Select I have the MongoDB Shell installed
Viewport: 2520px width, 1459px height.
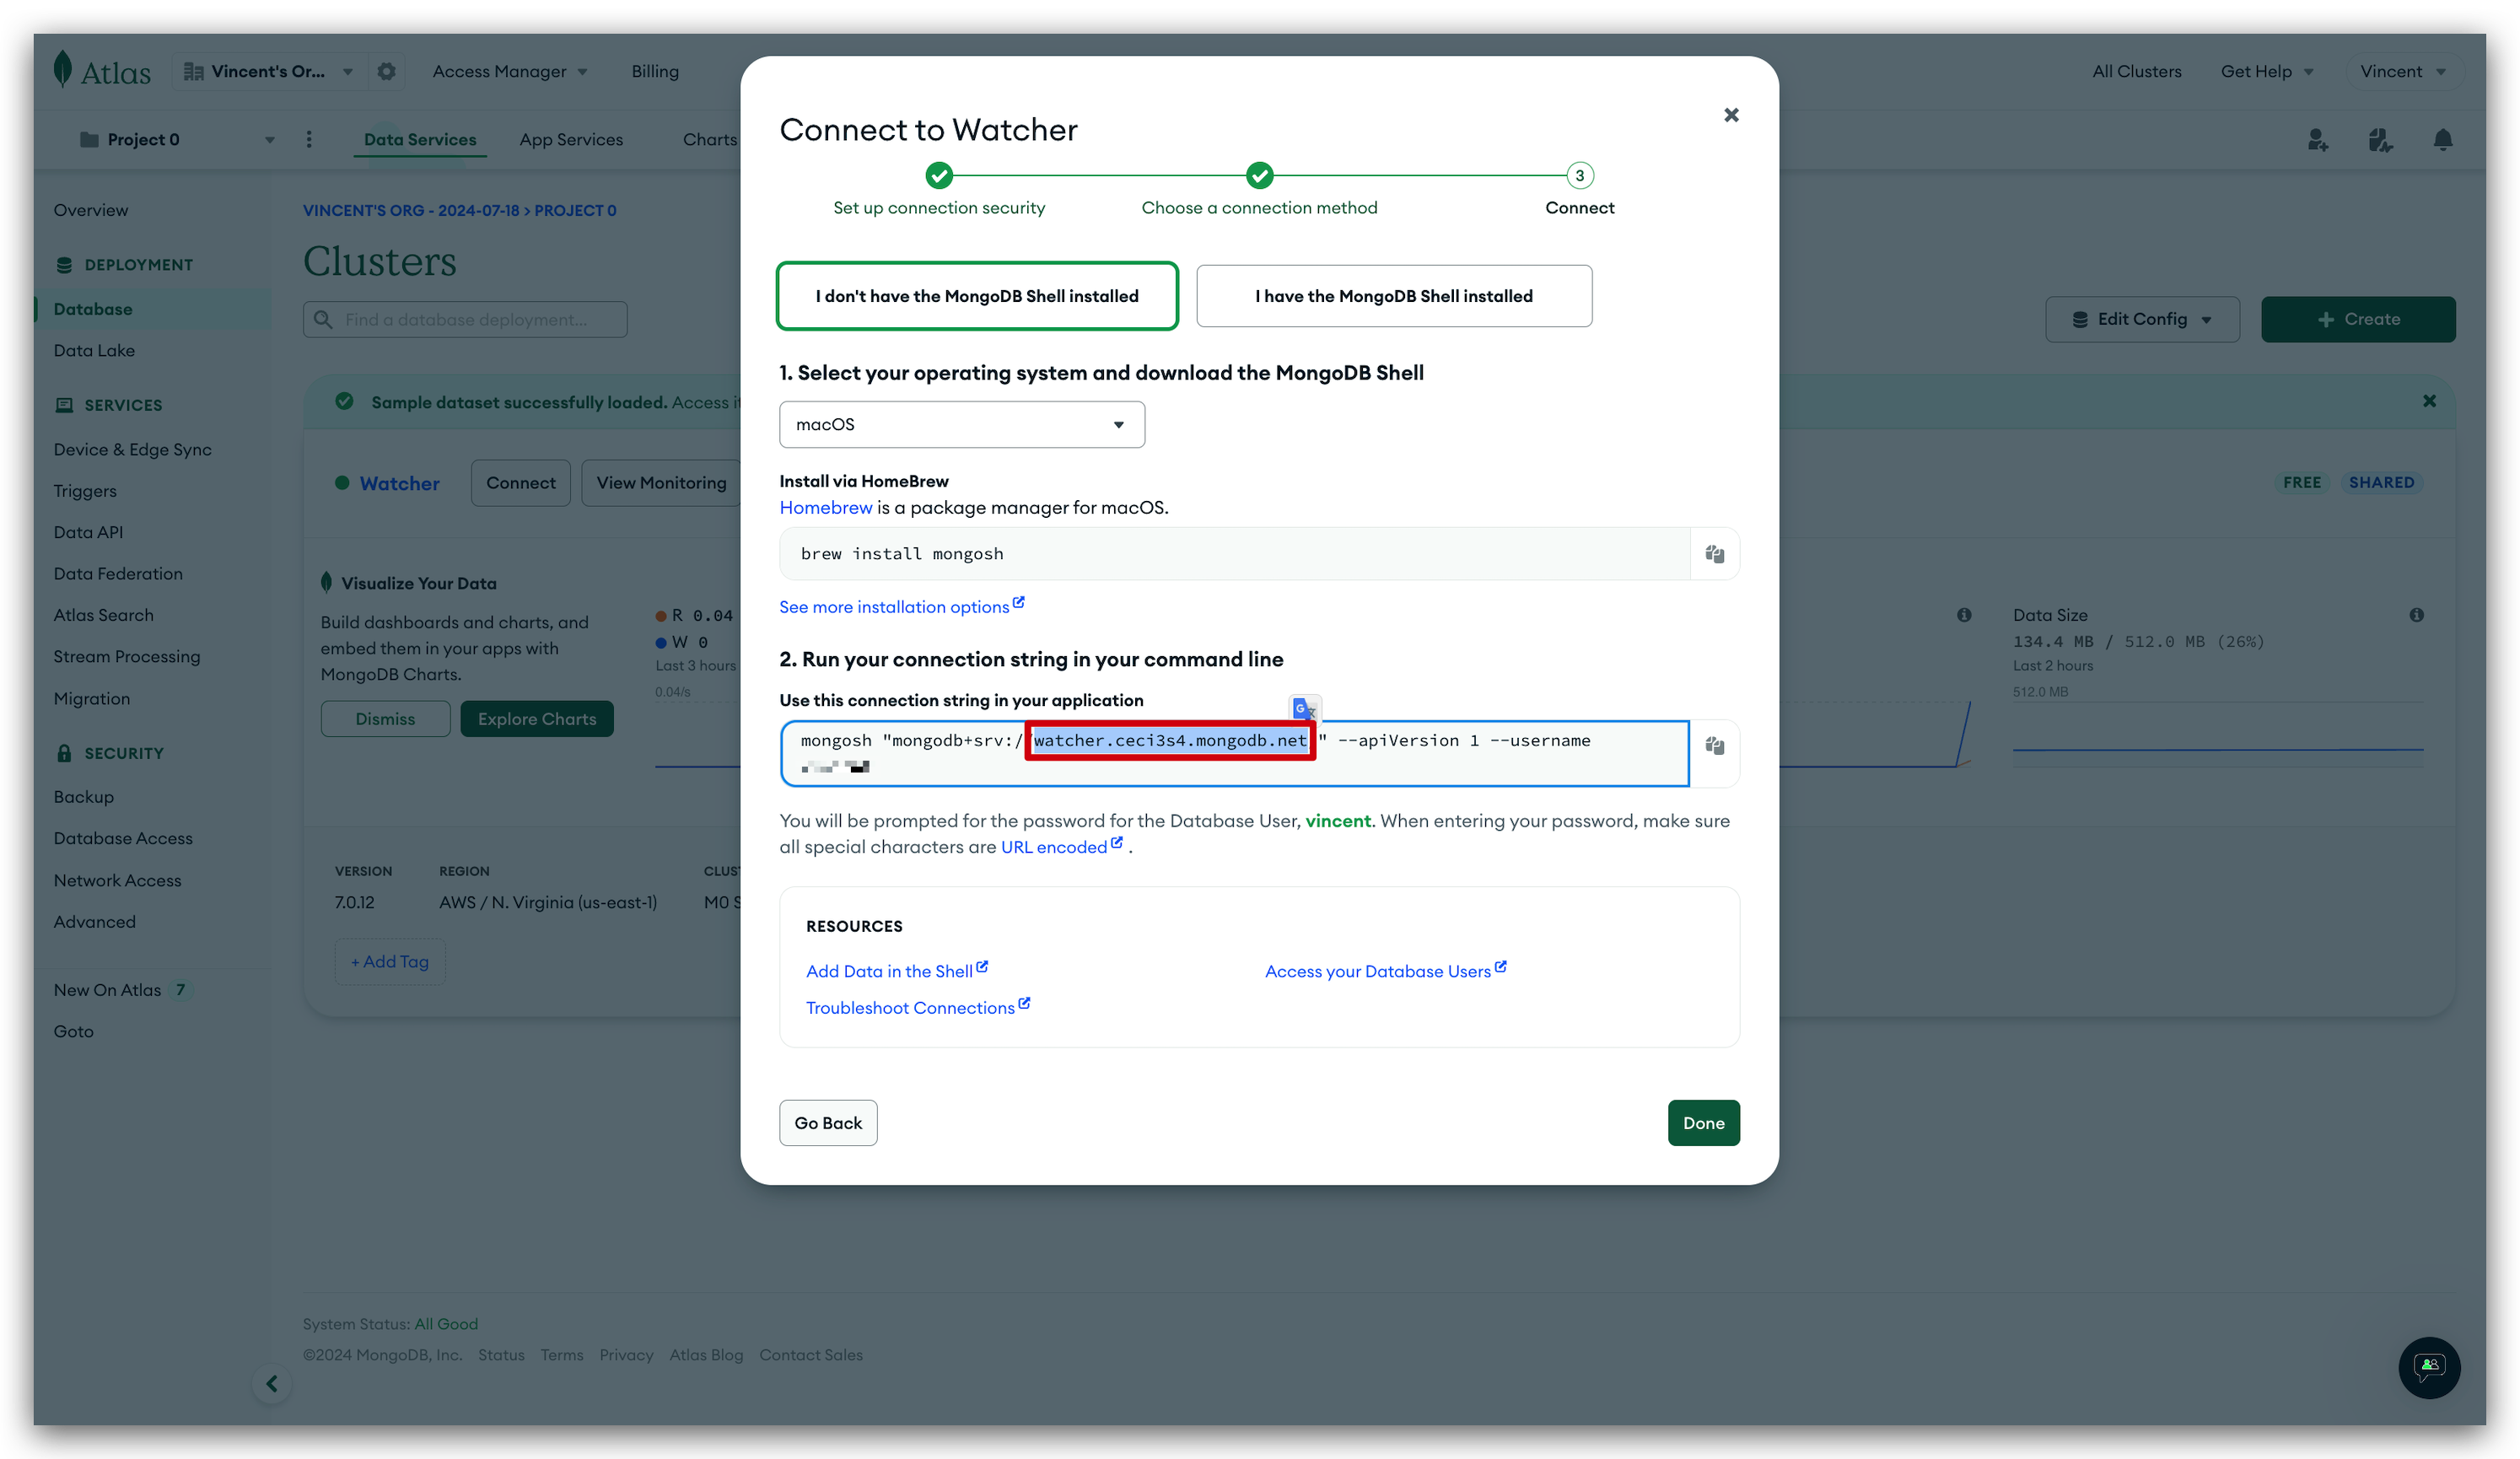pos(1393,296)
